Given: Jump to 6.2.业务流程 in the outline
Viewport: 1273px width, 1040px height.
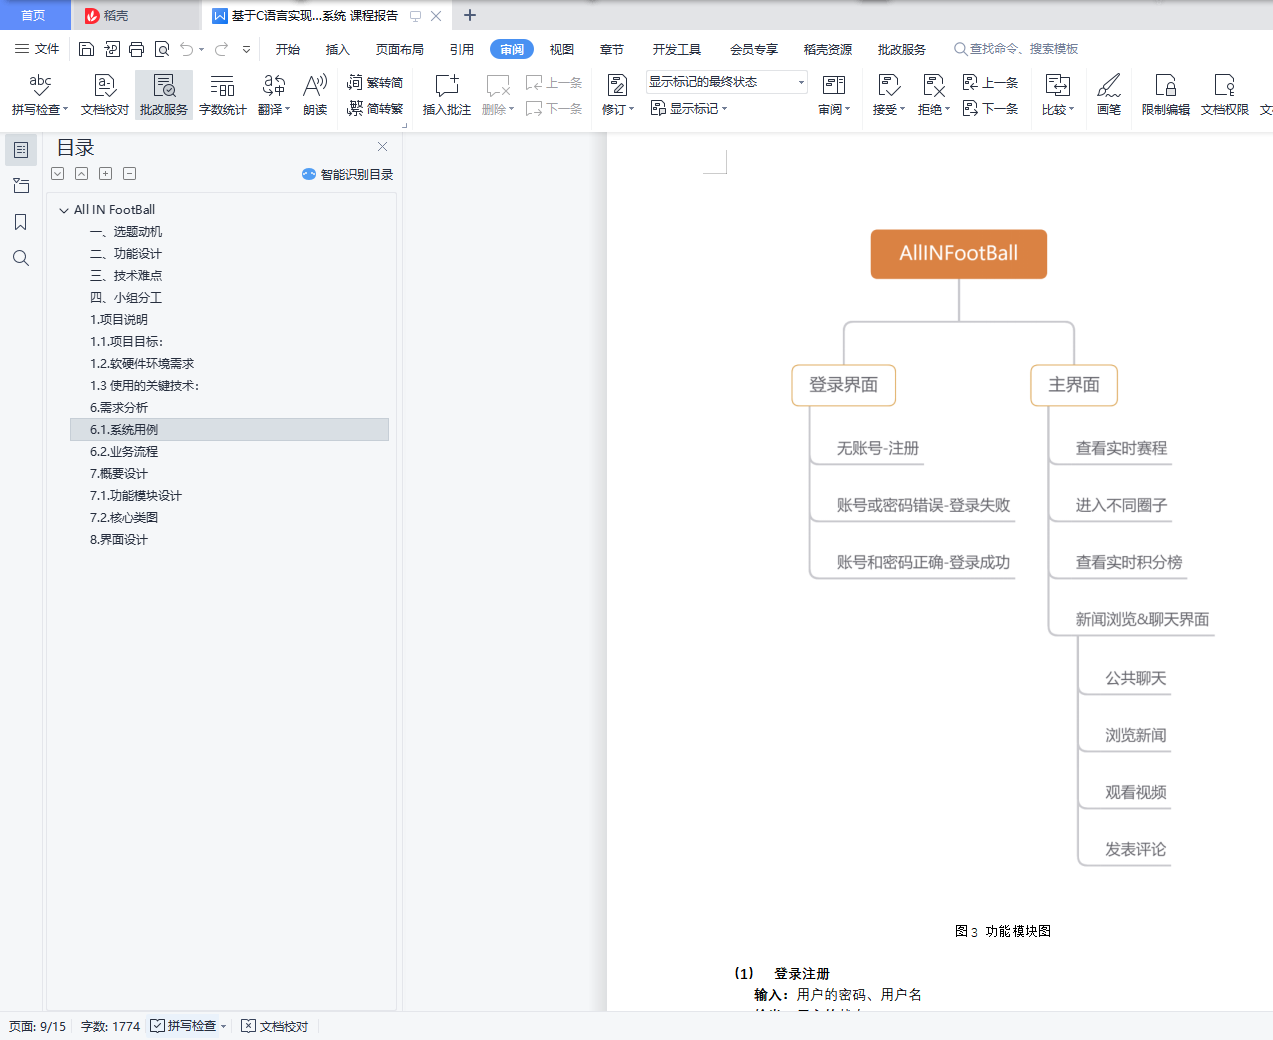Looking at the screenshot, I should (124, 452).
